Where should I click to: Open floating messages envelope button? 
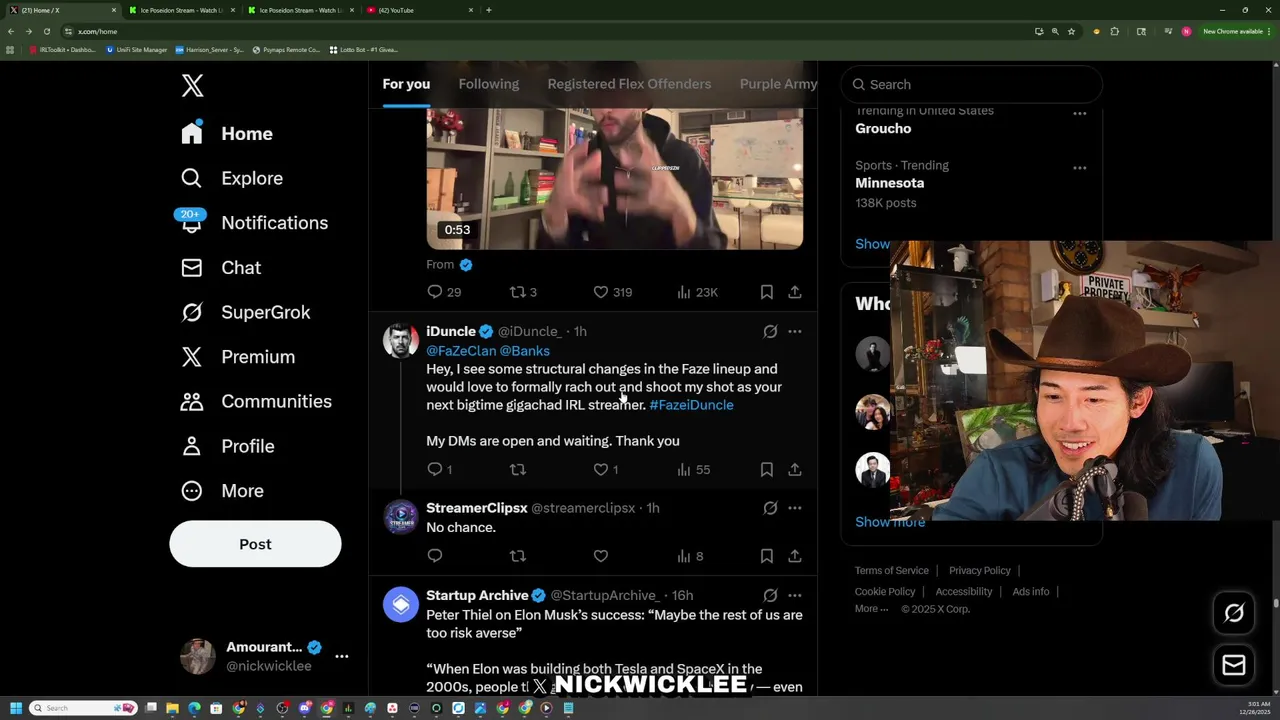click(x=1234, y=665)
